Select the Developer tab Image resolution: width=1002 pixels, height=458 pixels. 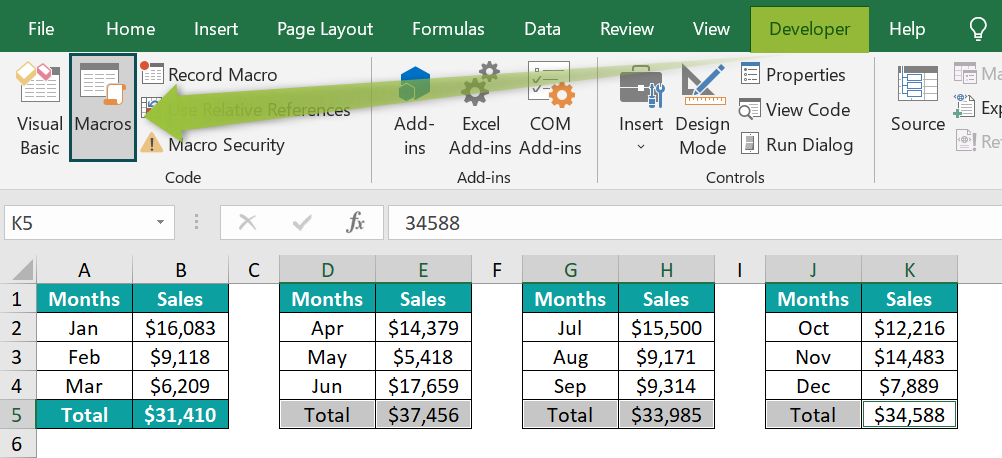810,29
